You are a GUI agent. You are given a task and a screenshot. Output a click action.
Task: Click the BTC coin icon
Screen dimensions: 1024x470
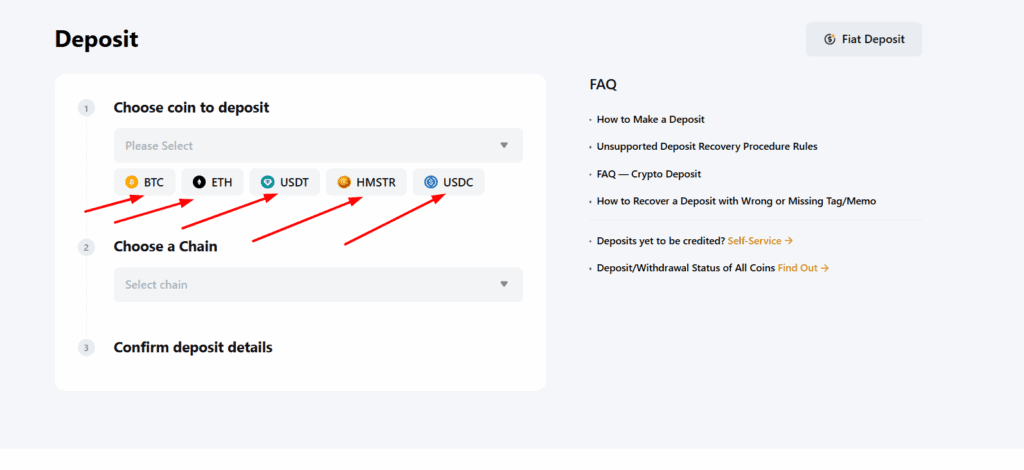coord(131,183)
